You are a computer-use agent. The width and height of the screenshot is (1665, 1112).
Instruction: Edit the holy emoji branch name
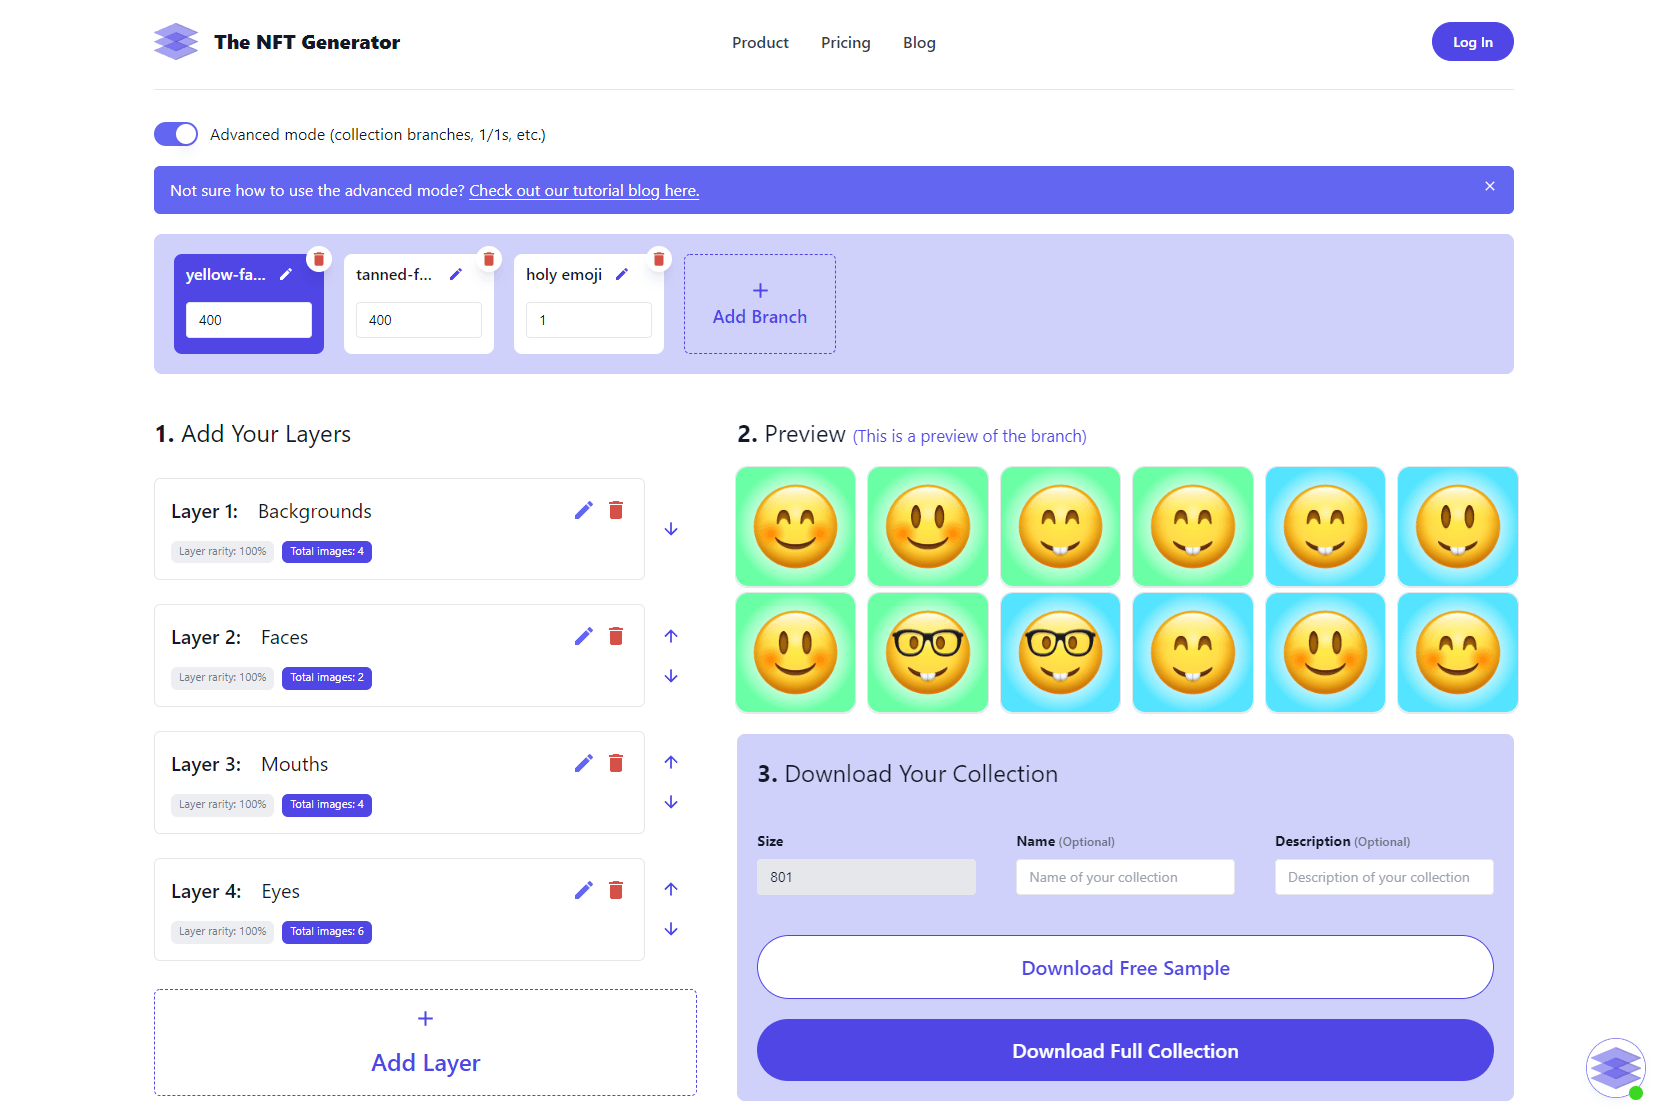[x=622, y=274]
